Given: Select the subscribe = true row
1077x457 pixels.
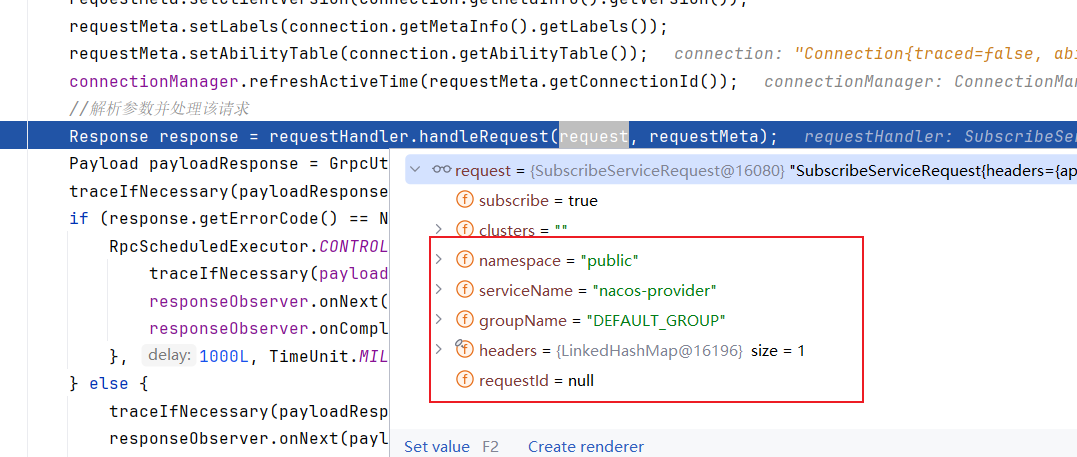Looking at the screenshot, I should (538, 200).
